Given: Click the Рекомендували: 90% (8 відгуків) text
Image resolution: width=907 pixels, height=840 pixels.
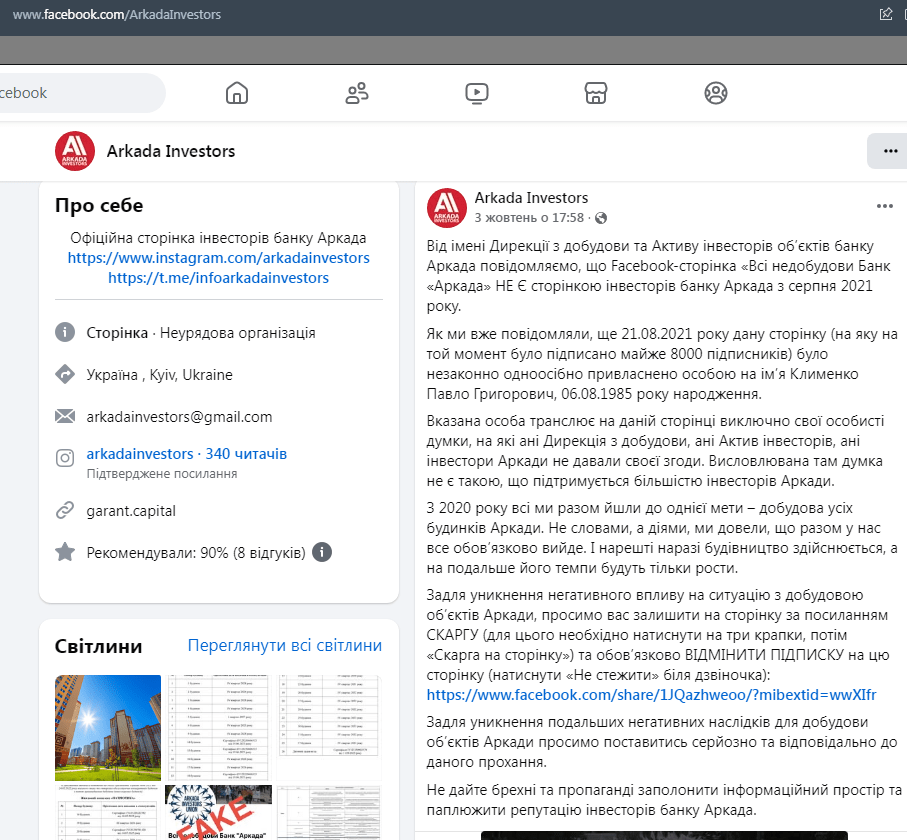Looking at the screenshot, I should [196, 552].
